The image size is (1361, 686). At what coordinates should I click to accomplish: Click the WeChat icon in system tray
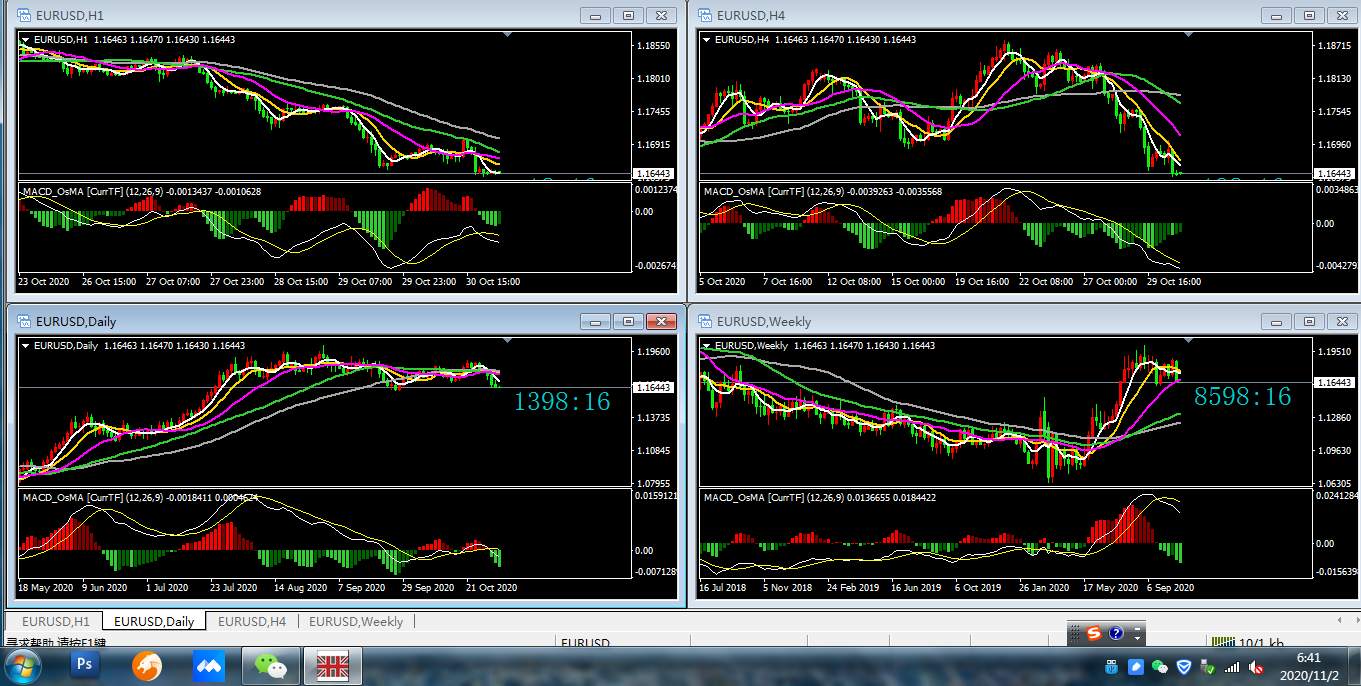(x=1160, y=667)
